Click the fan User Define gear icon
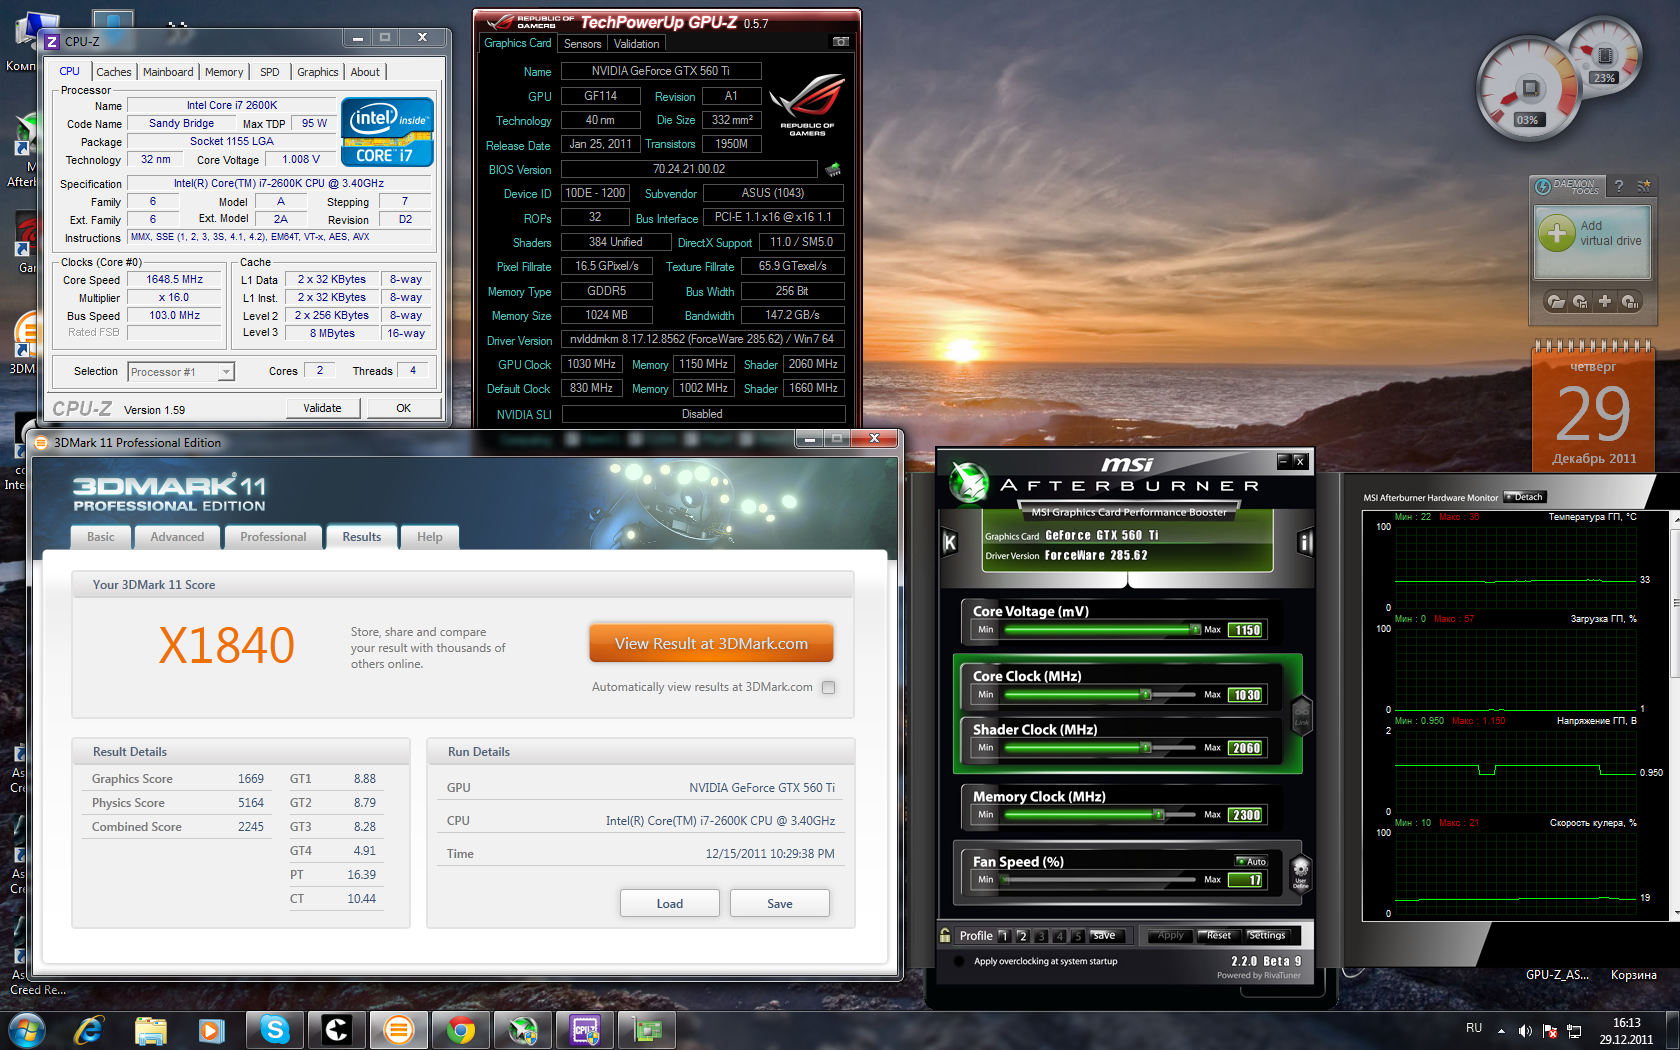Screen dimensions: 1680x1050 [x=1301, y=873]
